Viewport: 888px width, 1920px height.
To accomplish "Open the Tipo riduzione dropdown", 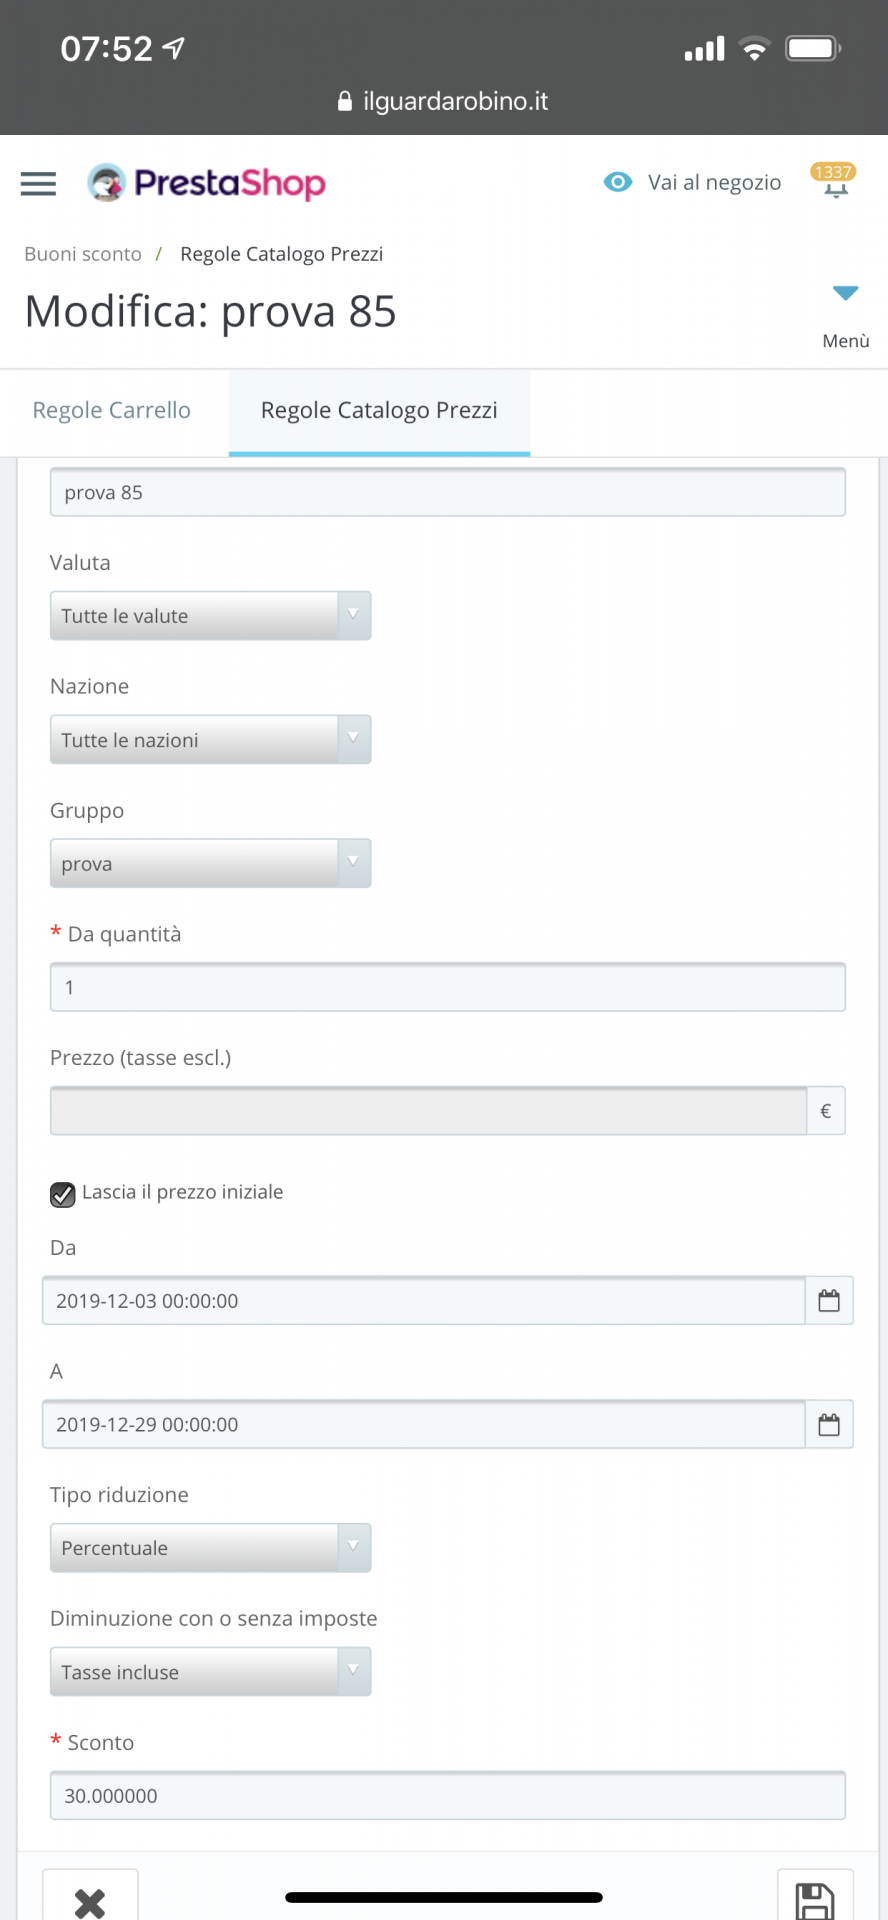I will pos(210,1548).
